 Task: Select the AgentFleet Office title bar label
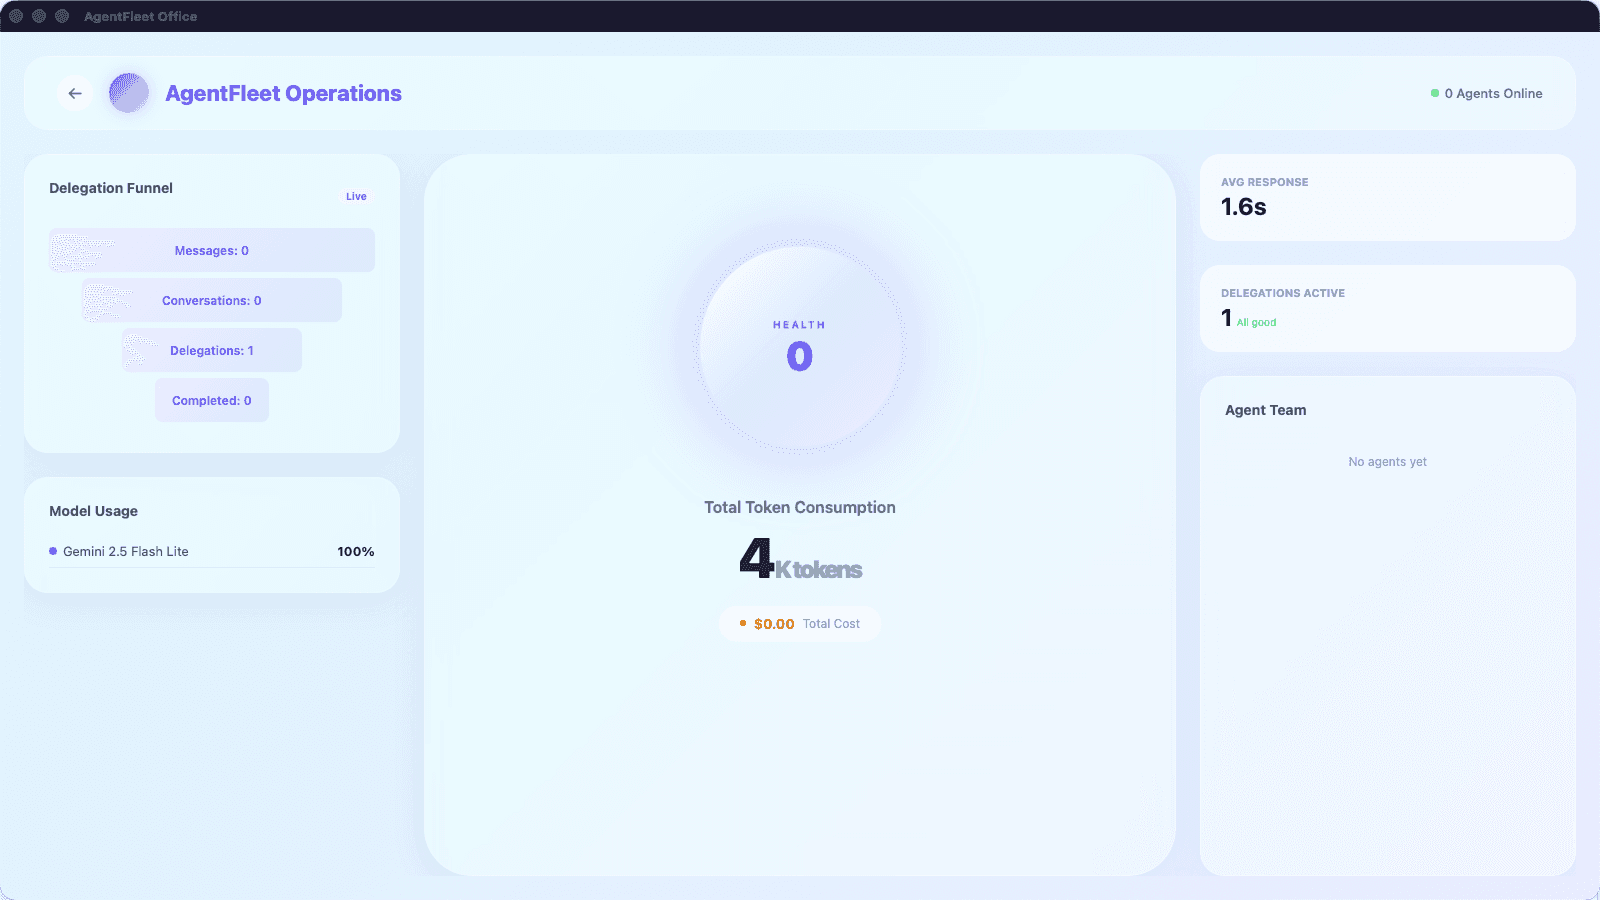(140, 16)
